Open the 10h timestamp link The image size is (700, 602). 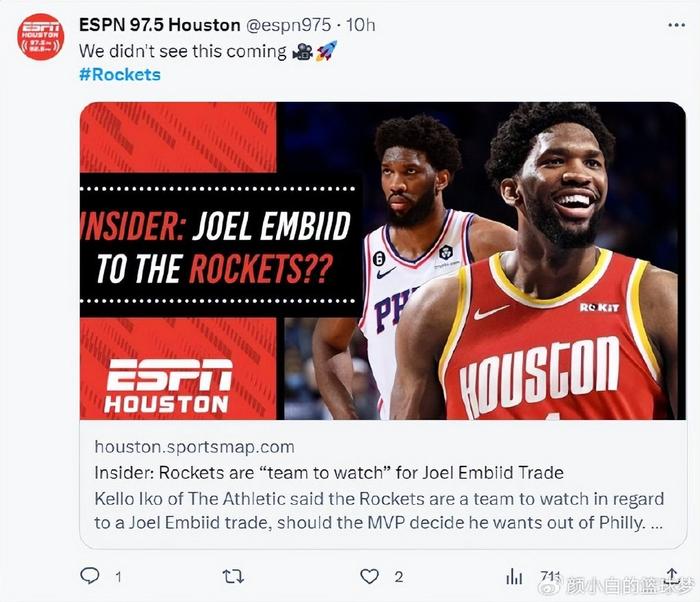coord(361,25)
